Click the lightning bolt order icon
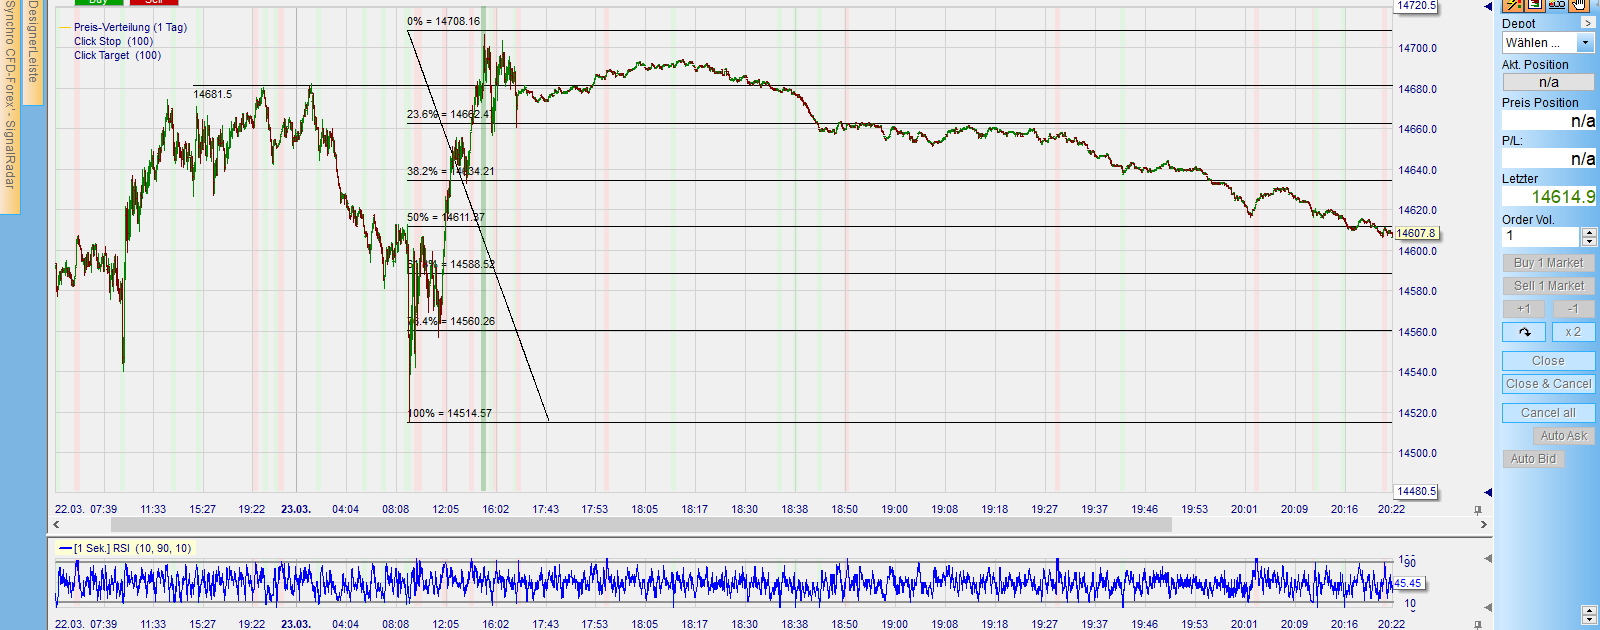This screenshot has width=1600, height=630. pyautogui.click(x=1513, y=5)
